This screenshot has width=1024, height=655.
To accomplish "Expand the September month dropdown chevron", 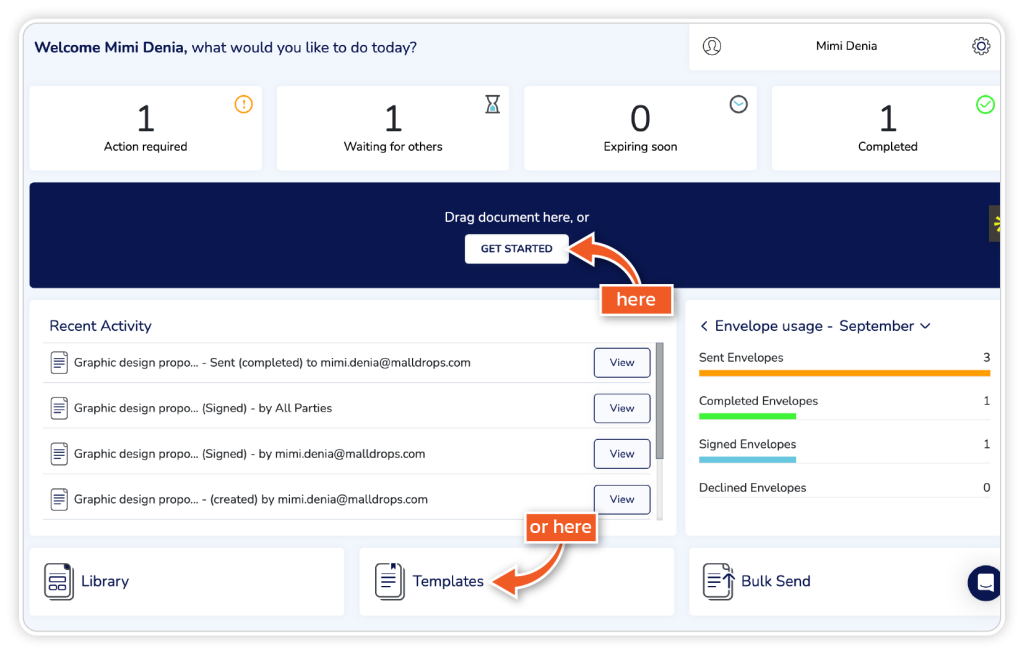I will tap(925, 326).
